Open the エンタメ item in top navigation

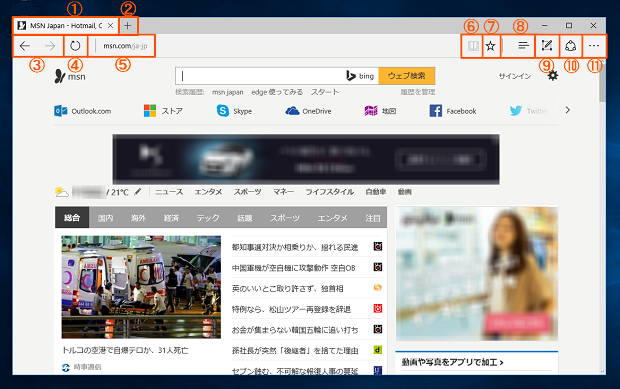pyautogui.click(x=208, y=192)
